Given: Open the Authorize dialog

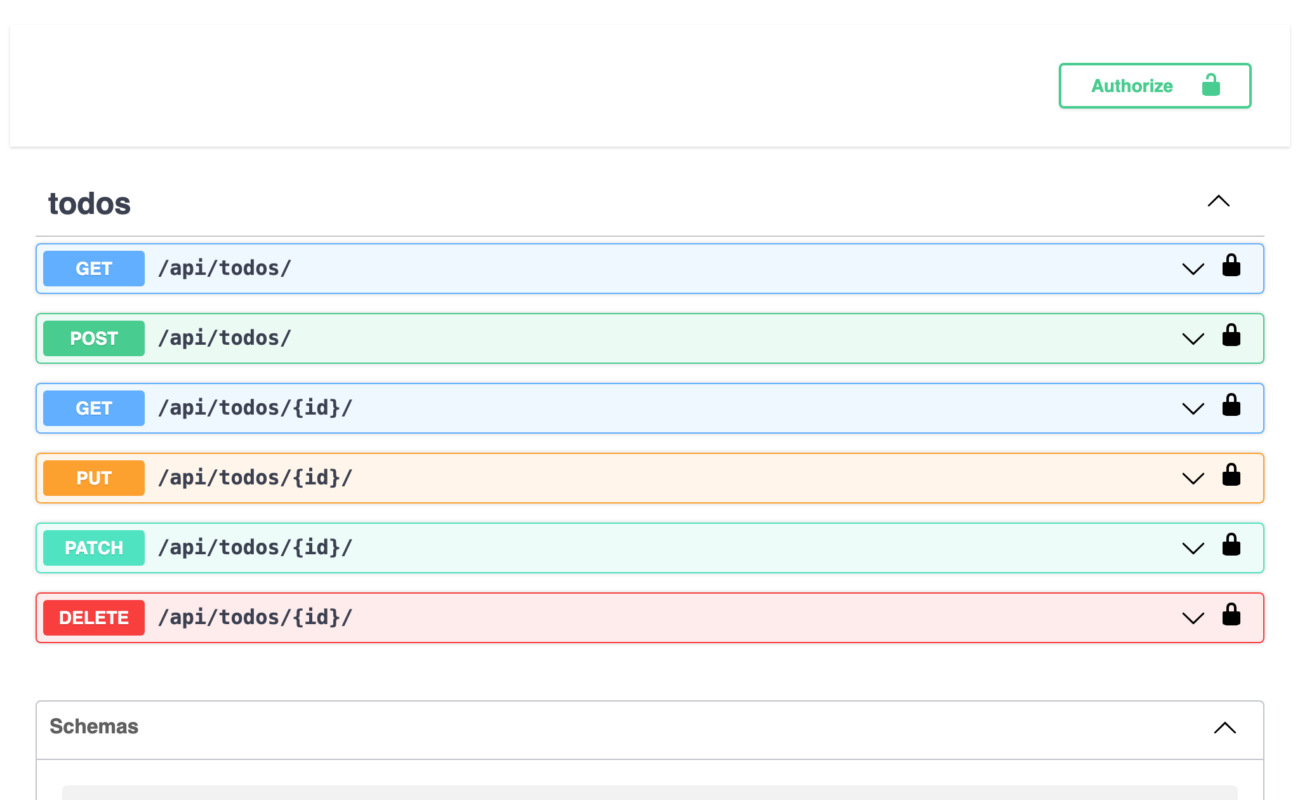Looking at the screenshot, I should coord(1155,86).
